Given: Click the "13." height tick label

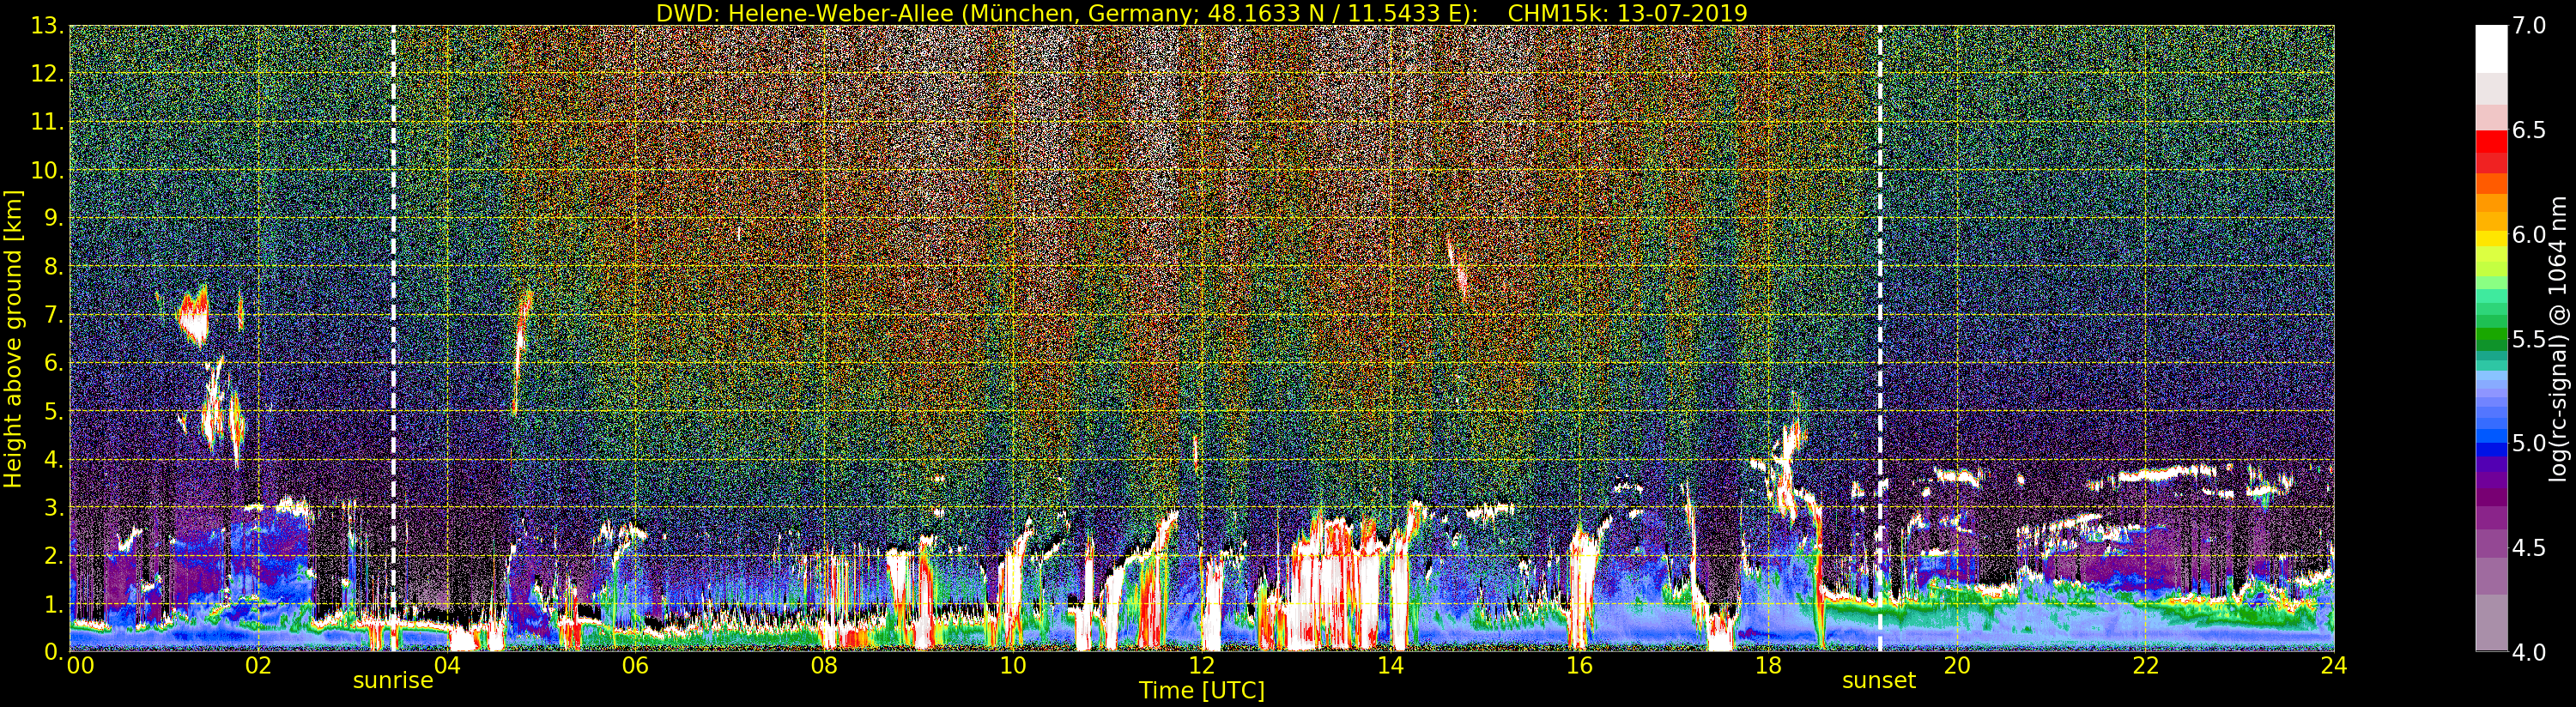Looking at the screenshot, I should [46, 26].
